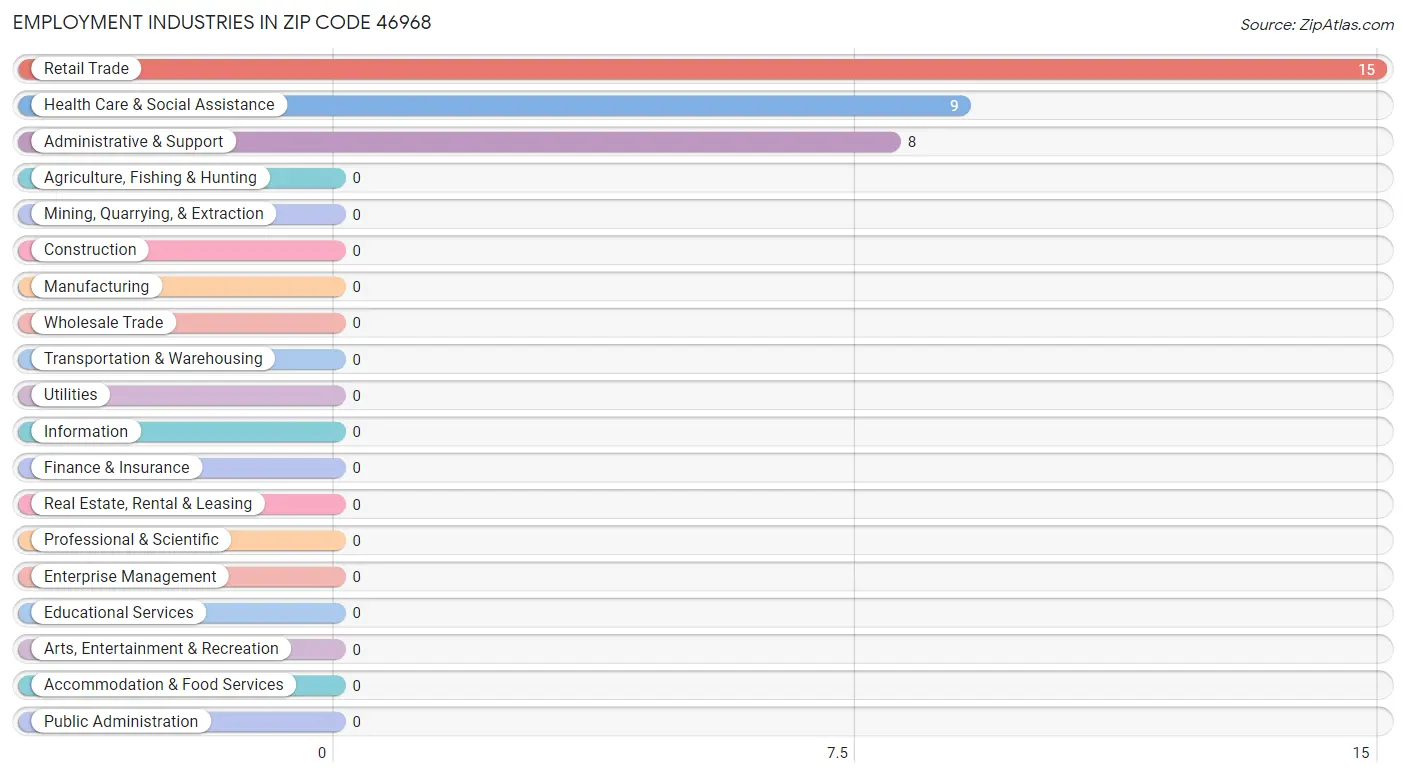Click the Information value 0
Screen dimensions: 1406x776
(x=356, y=432)
